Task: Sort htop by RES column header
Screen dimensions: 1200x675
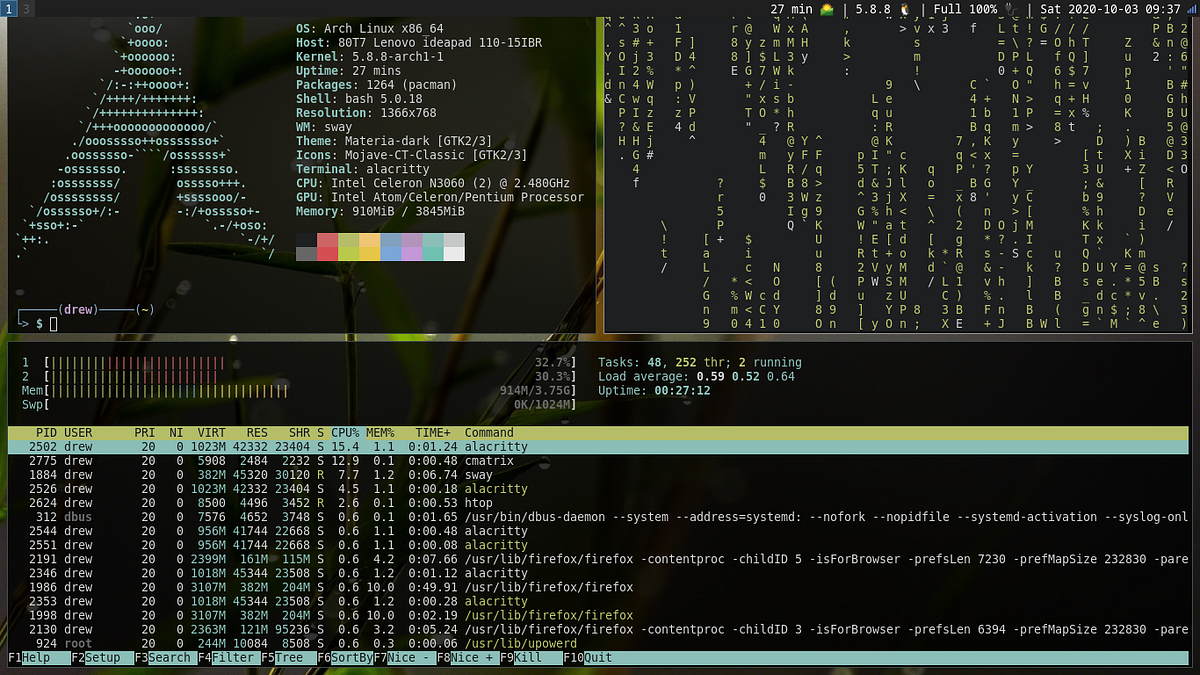Action: coord(258,433)
